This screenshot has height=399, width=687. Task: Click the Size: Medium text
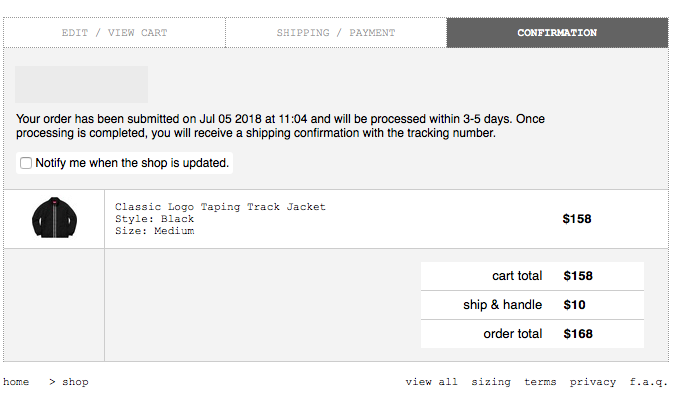click(154, 231)
